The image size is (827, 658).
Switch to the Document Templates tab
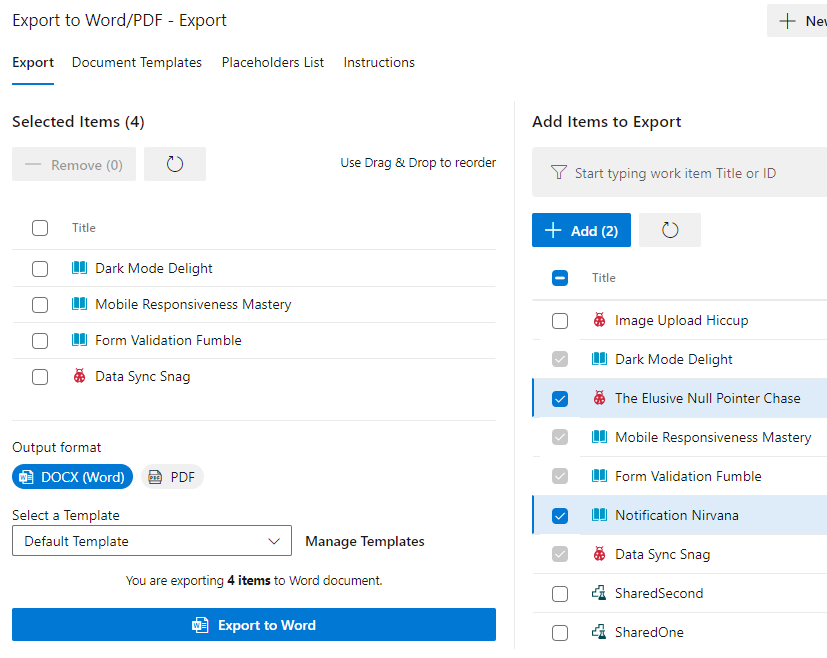click(136, 62)
